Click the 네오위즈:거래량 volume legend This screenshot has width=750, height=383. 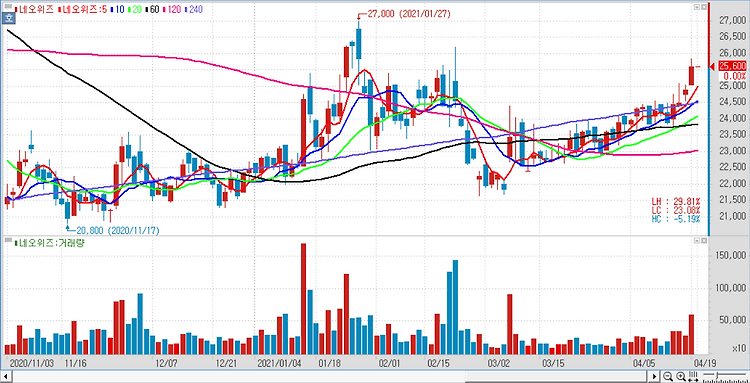[51, 243]
